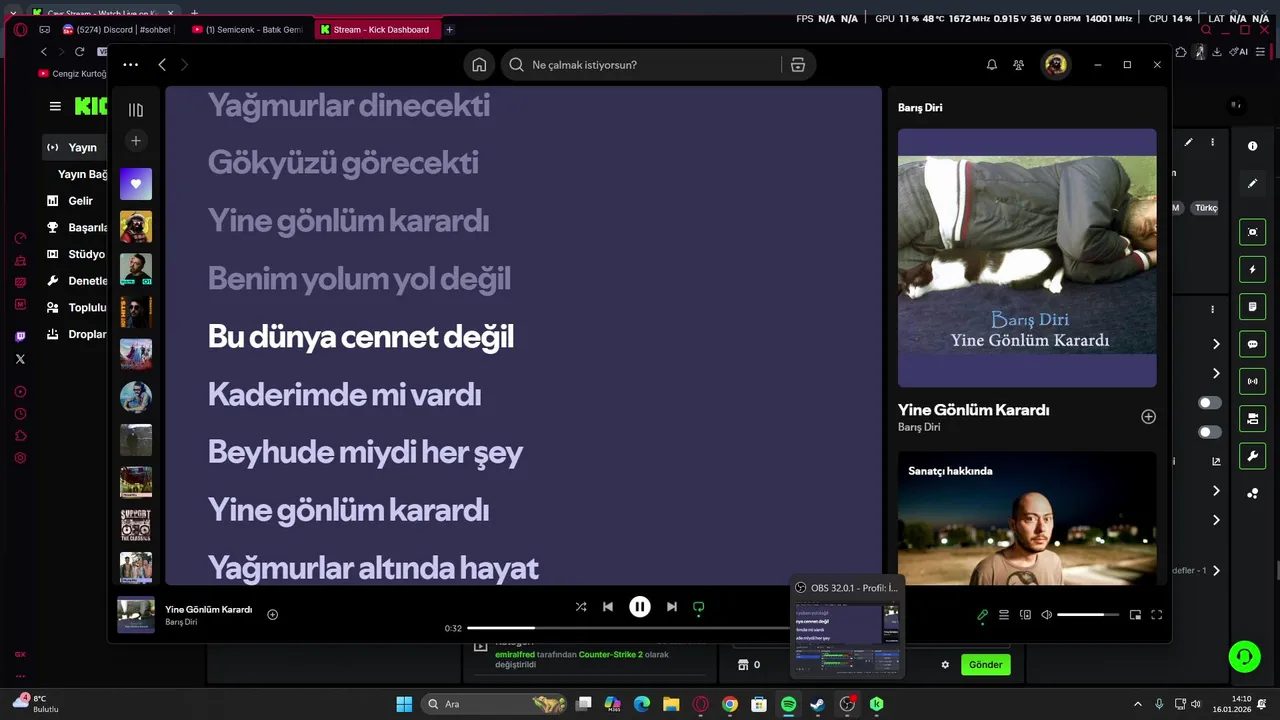Open Barış Diri artist link under title
The height and width of the screenshot is (720, 1280).
tap(919, 427)
